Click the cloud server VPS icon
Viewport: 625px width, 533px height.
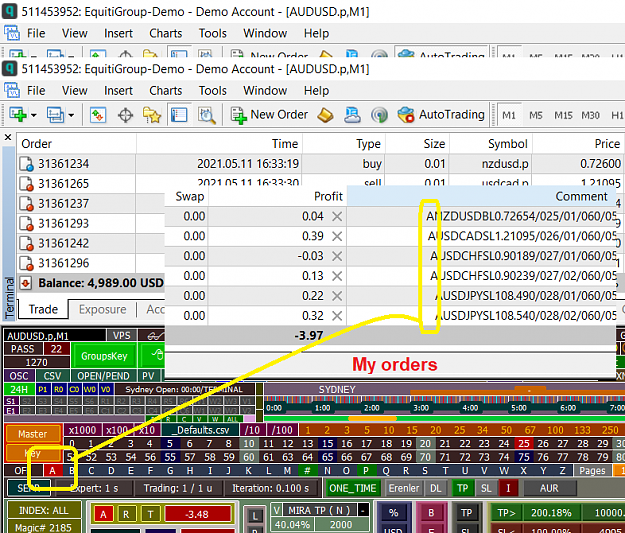click(352, 115)
